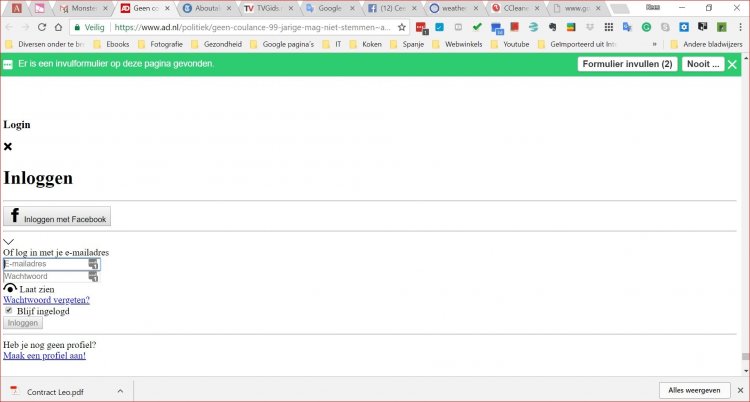The image size is (750, 402).
Task: Bookmark this page with the star icon
Action: coord(402,27)
